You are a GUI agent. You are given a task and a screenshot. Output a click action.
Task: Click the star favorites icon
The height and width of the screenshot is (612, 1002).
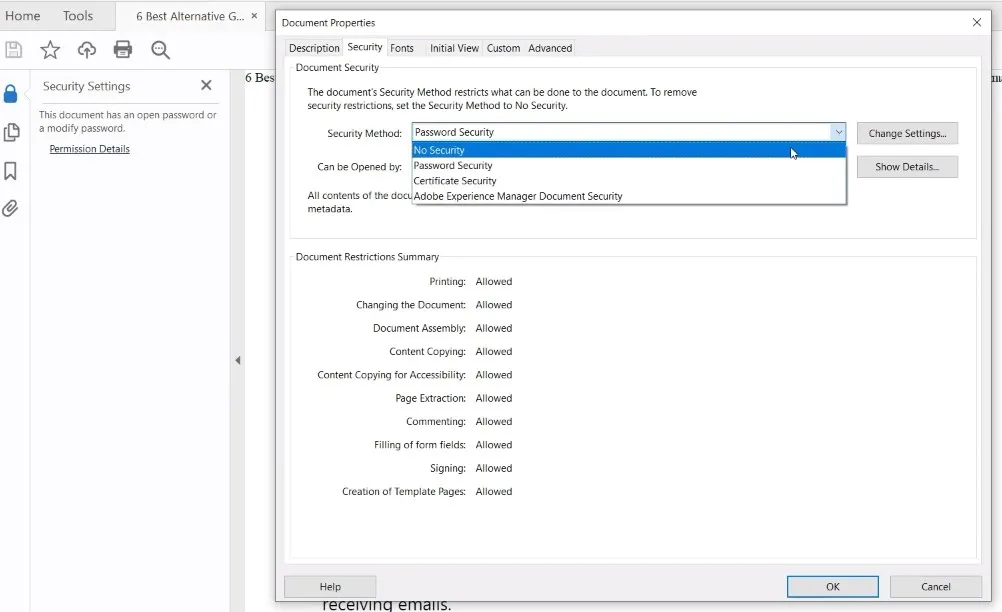pos(49,49)
